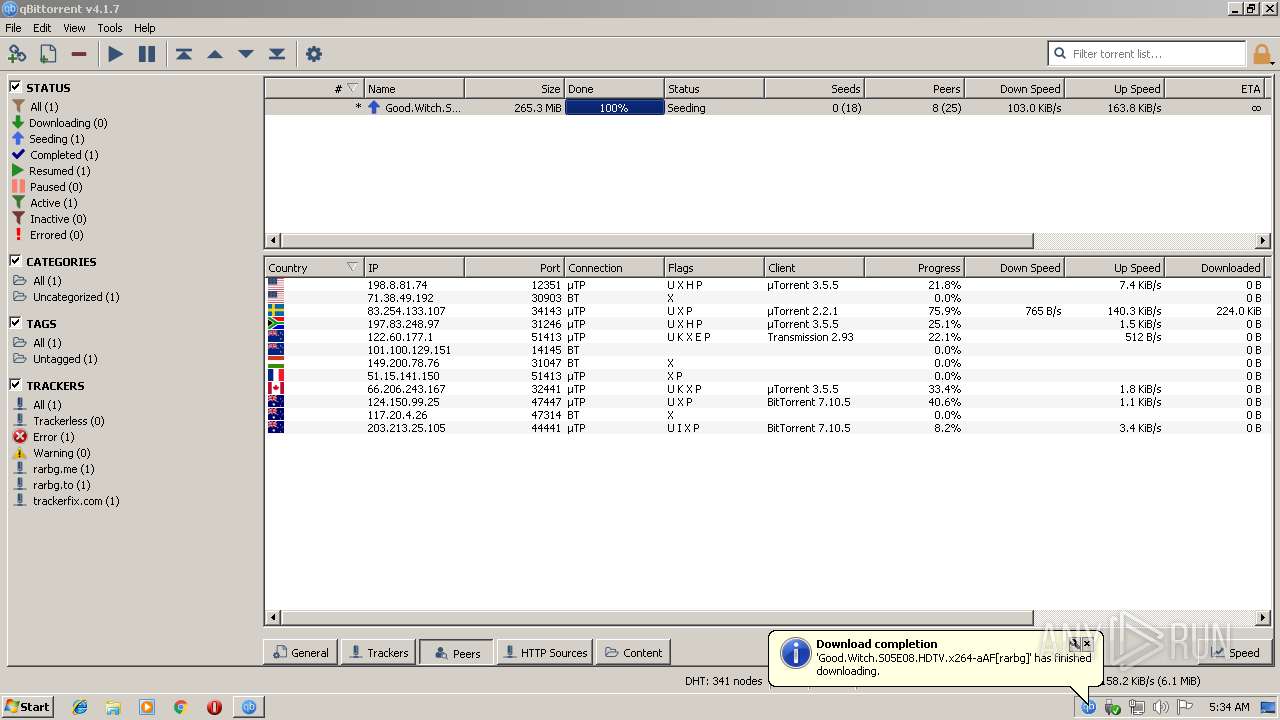The height and width of the screenshot is (720, 1280).
Task: Select the Good.Witch.S... torrent row
Action: [x=765, y=107]
